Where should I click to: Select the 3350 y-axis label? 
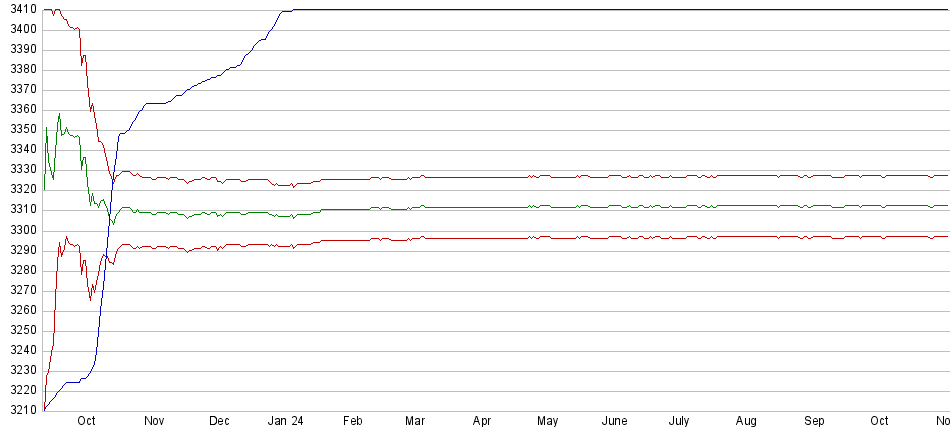[x=19, y=130]
